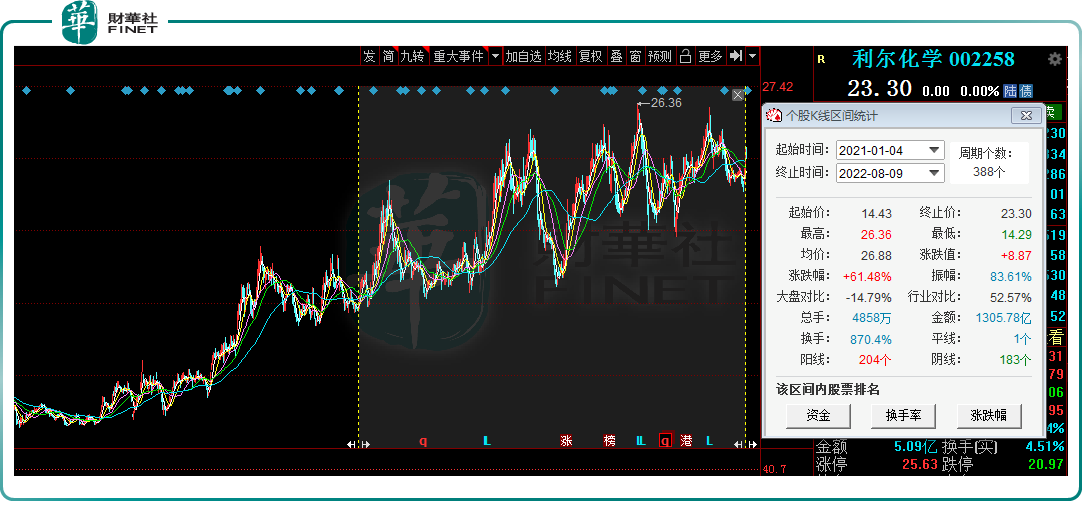
Task: Click the red 榜 marker on timeline
Action: 609,440
